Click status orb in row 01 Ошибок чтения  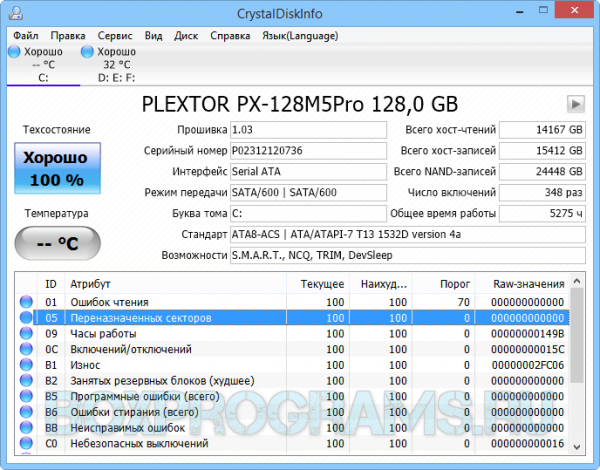pyautogui.click(x=26, y=302)
